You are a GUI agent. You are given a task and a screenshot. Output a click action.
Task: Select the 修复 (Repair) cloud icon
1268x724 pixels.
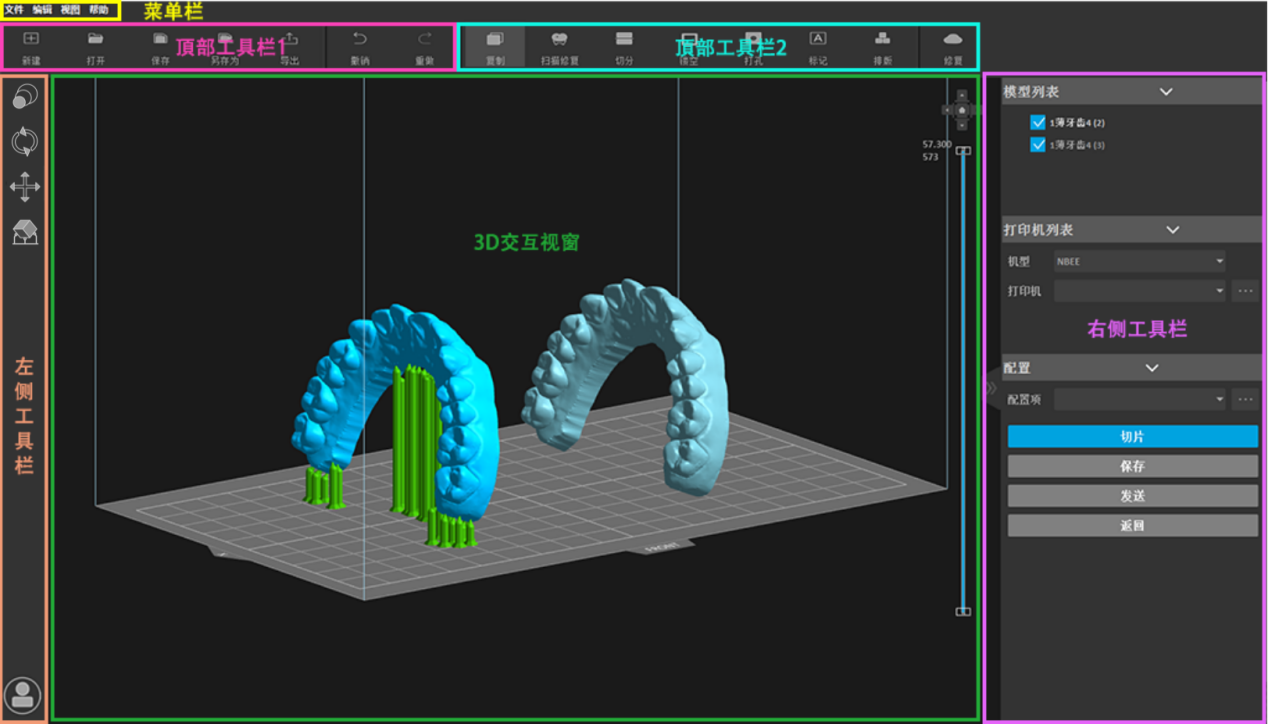click(x=953, y=39)
